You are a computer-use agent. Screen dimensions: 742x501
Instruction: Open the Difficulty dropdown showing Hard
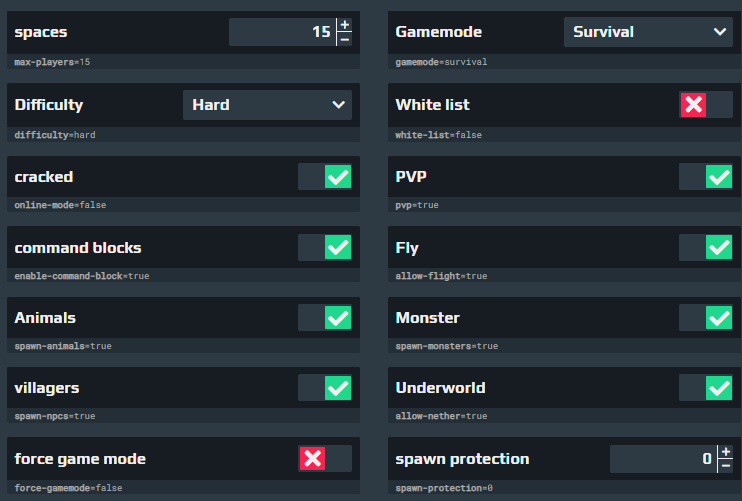click(267, 105)
